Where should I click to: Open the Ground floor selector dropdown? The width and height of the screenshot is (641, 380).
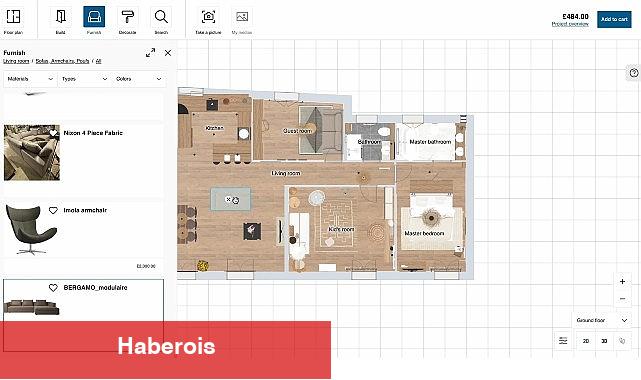point(602,320)
